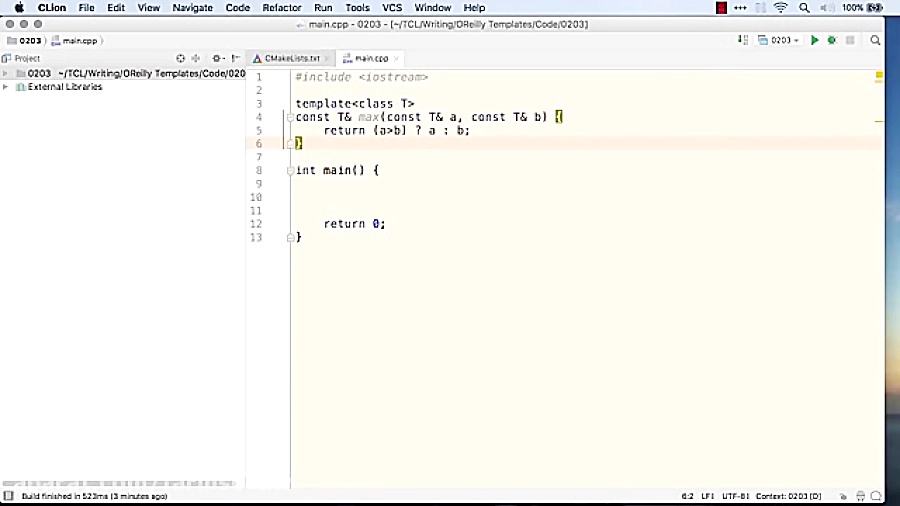Click the return 0; statement
Viewport: 900px width, 506px height.
click(354, 224)
